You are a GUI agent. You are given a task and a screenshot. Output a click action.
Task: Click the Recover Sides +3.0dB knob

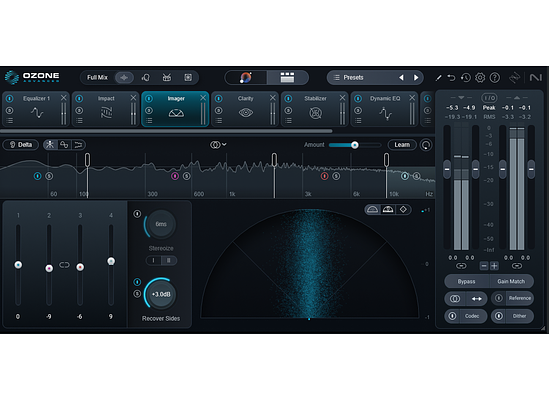pyautogui.click(x=161, y=294)
